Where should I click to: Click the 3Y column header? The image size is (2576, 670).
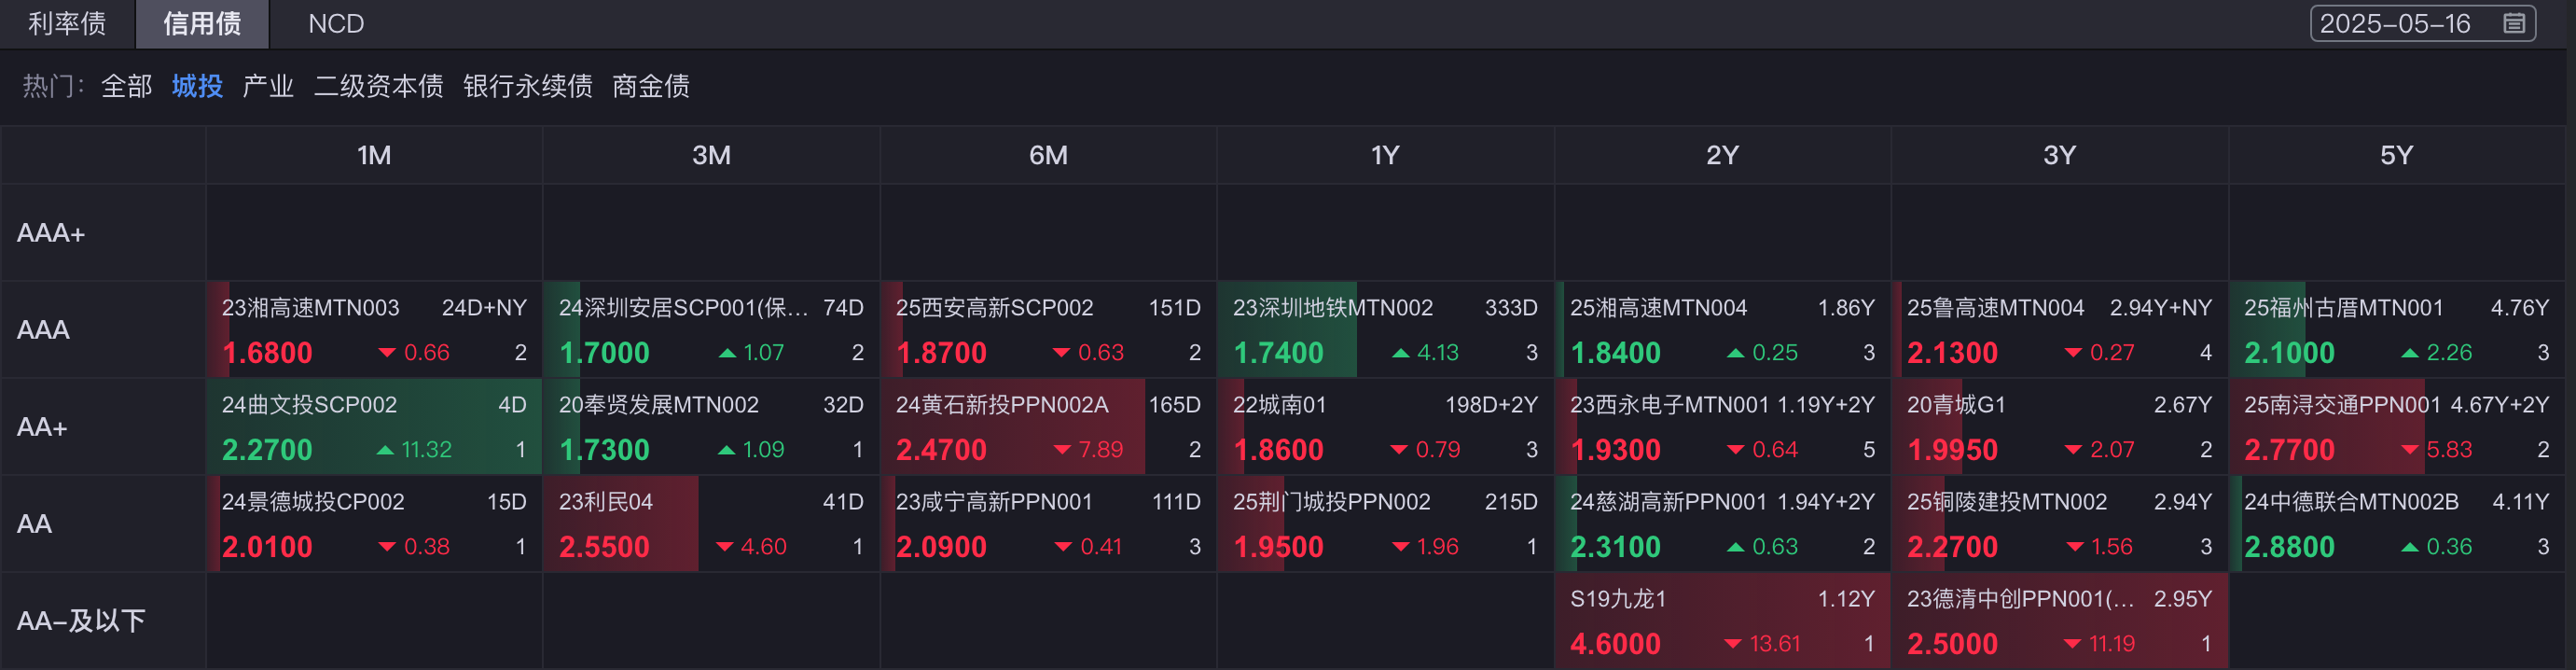coord(2059,155)
